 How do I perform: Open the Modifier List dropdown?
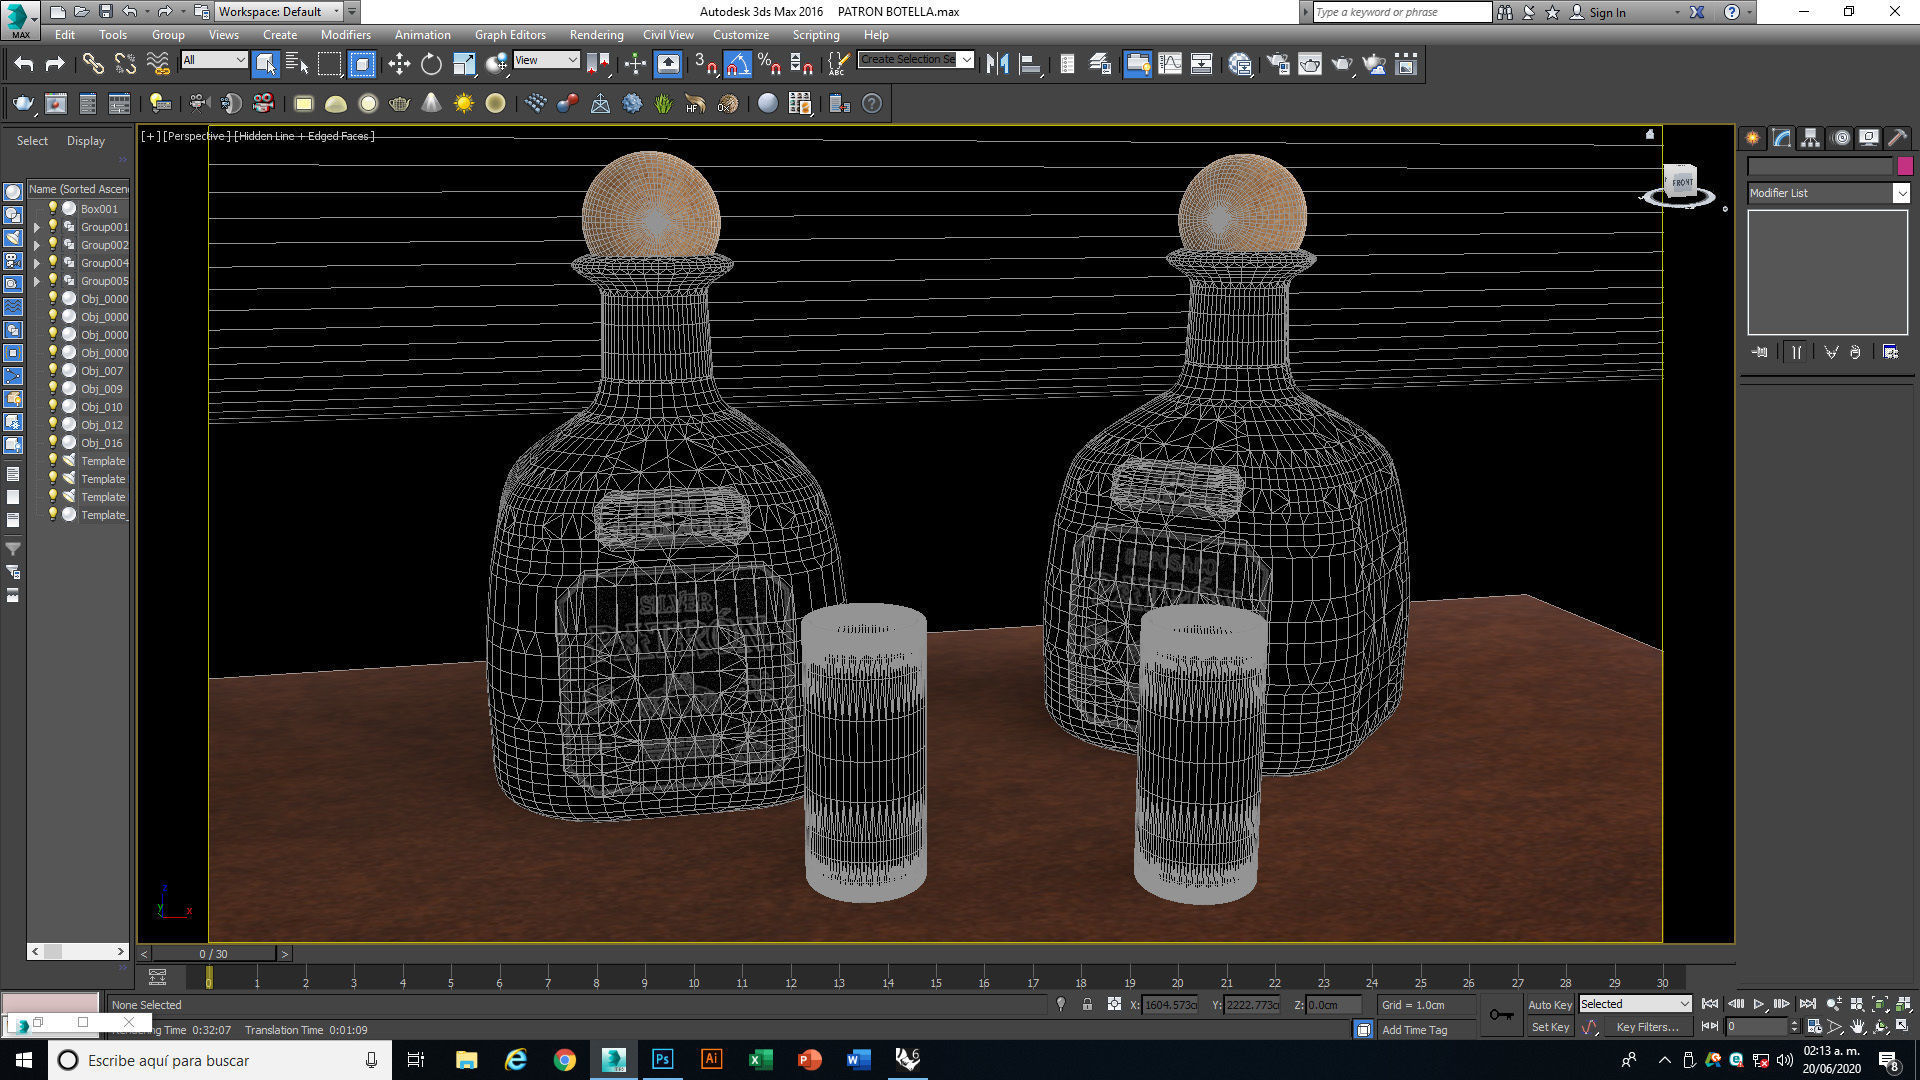[x=1828, y=193]
